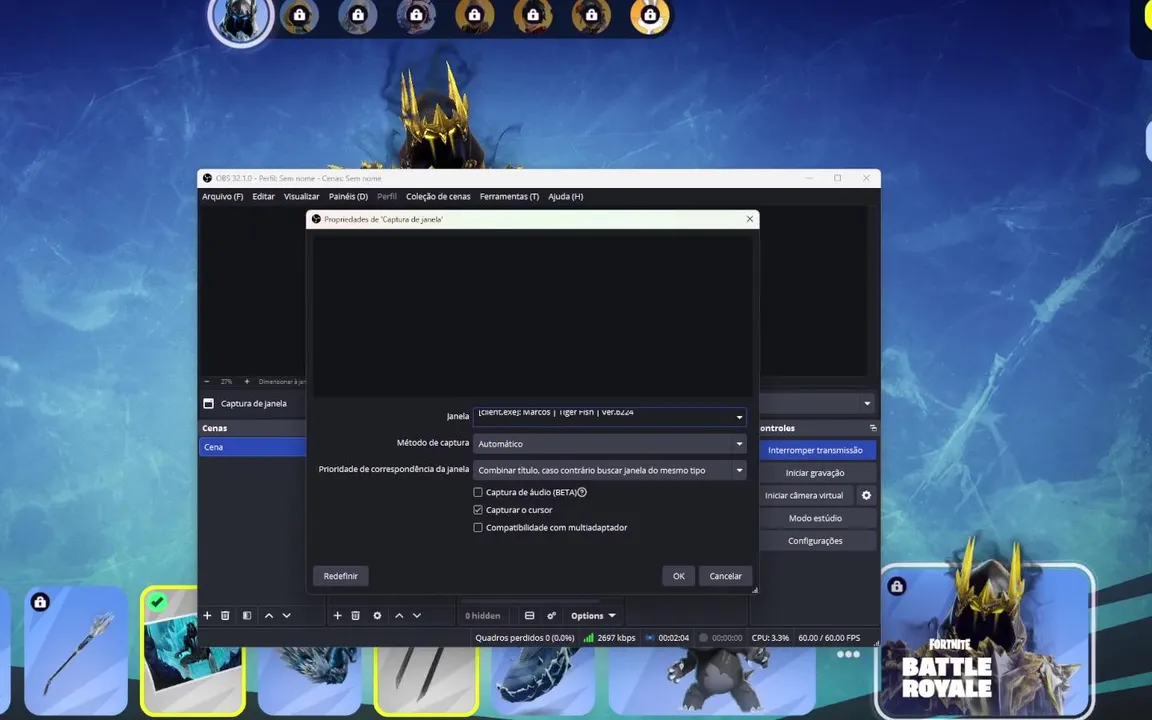Expand the audio mixer Options dropdown
This screenshot has width=1152, height=720.
(x=593, y=616)
